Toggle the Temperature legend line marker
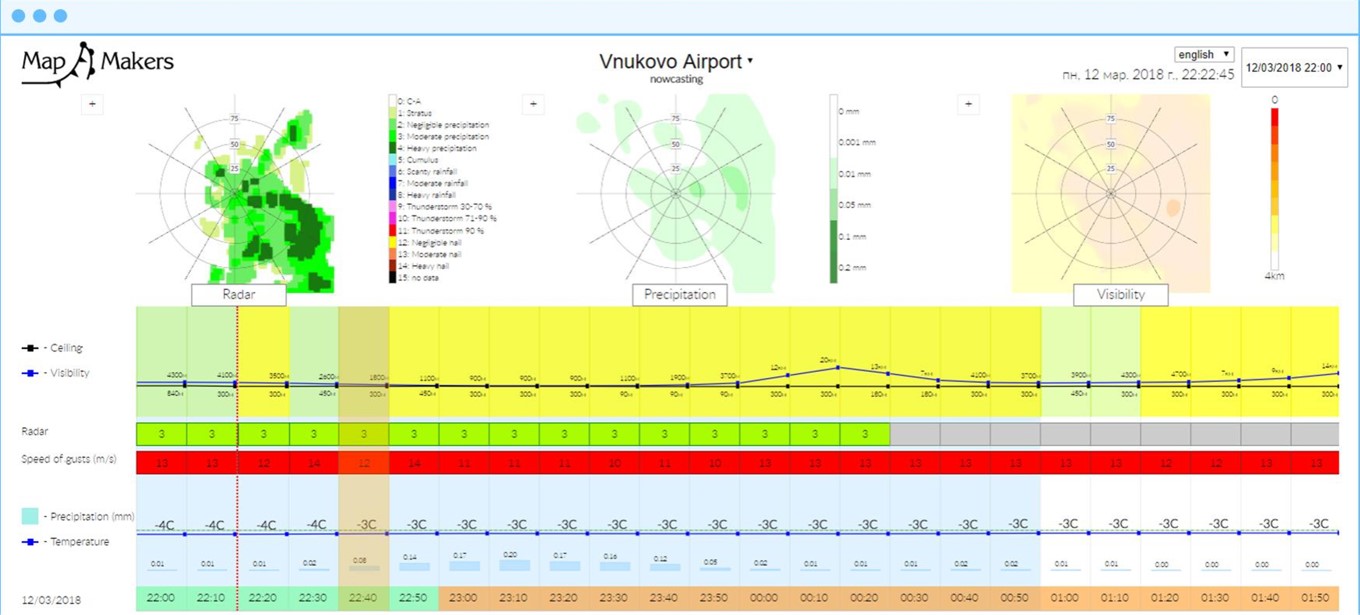Screen dimensions: 1360x615 pos(31,542)
